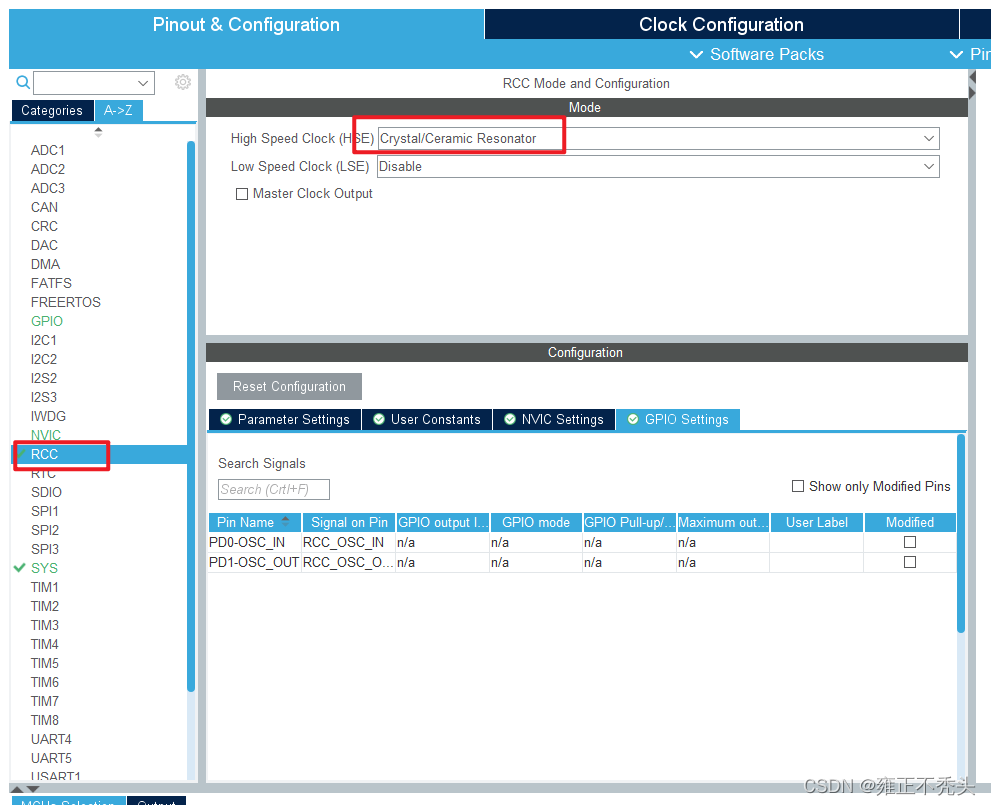Screen dimensions: 991x805
Task: Click the Search Signals input field
Action: [x=274, y=489]
